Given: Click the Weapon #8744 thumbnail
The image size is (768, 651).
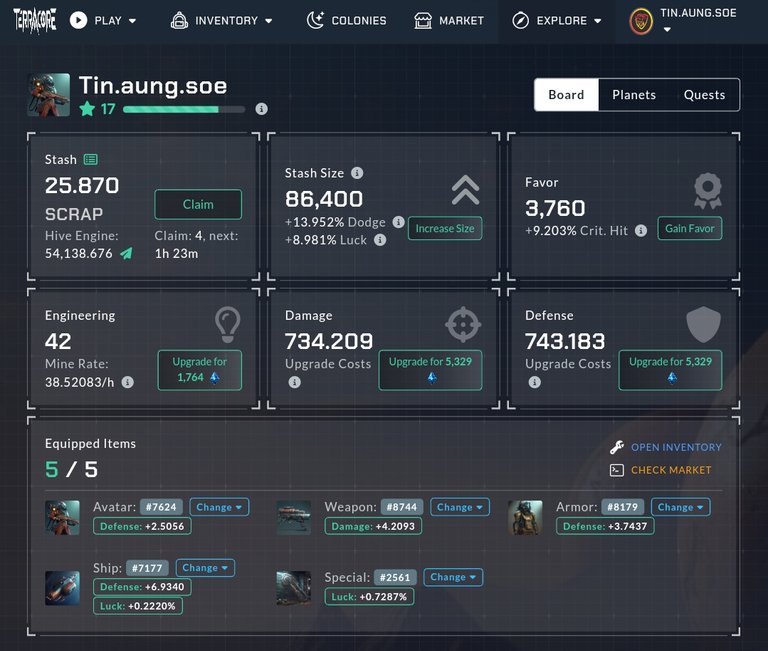Looking at the screenshot, I should click(x=293, y=517).
